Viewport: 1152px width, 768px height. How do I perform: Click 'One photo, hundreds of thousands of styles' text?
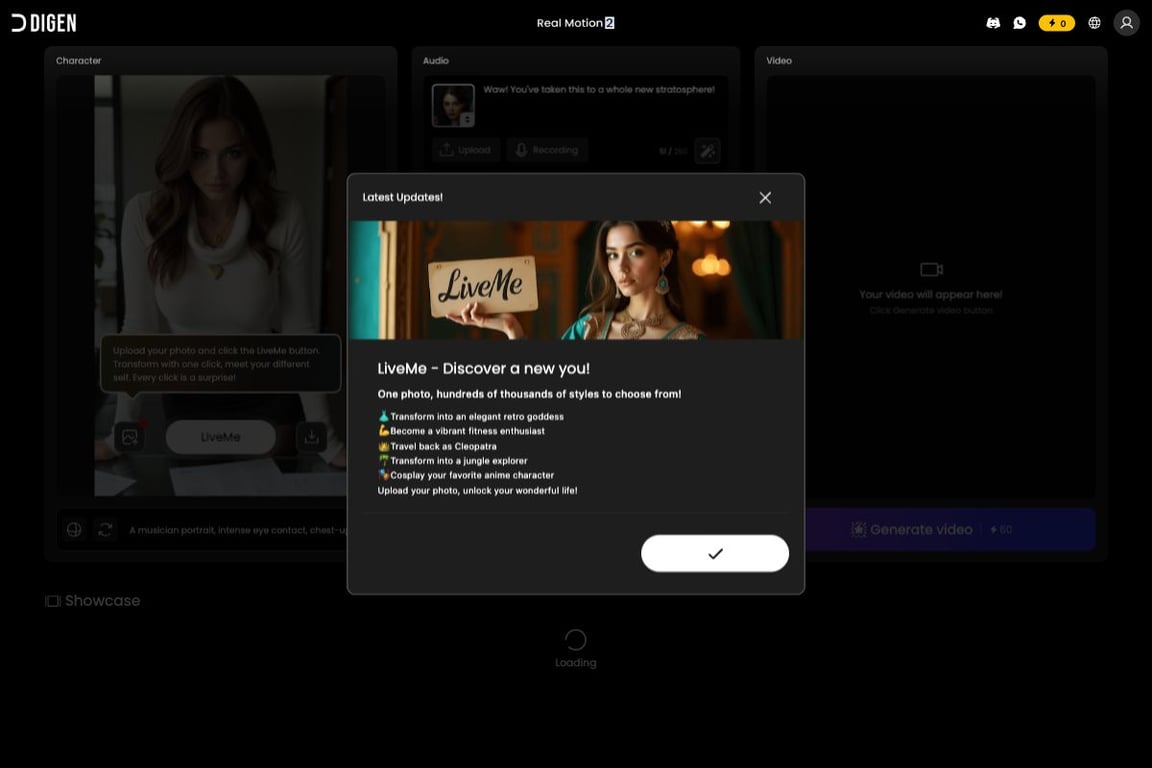click(529, 394)
